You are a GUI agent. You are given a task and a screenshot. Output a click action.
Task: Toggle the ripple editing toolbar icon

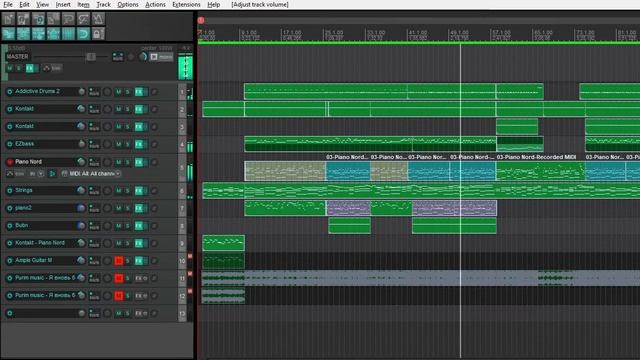[x=38, y=33]
